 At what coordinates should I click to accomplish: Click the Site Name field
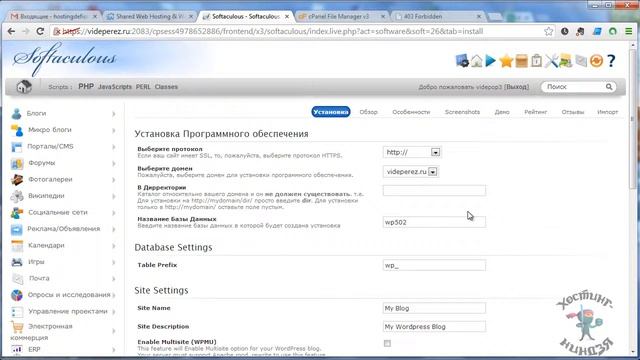tap(434, 308)
